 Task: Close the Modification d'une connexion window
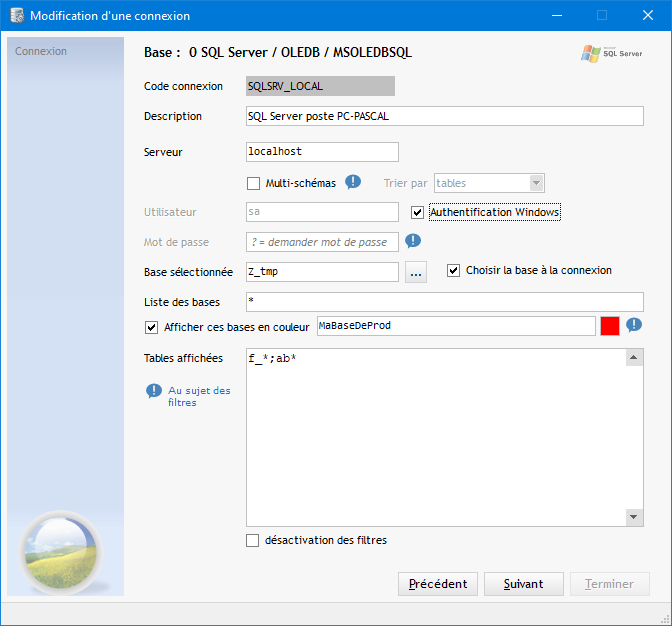648,15
